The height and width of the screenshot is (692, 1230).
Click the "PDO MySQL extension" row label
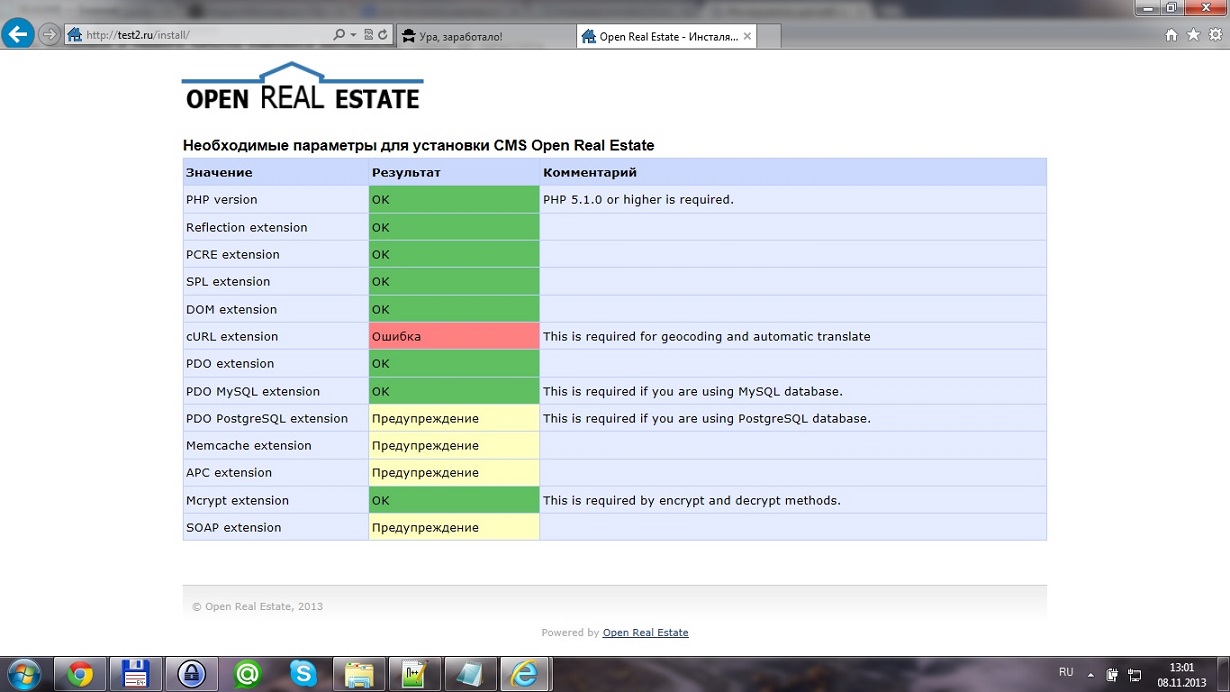click(x=253, y=392)
